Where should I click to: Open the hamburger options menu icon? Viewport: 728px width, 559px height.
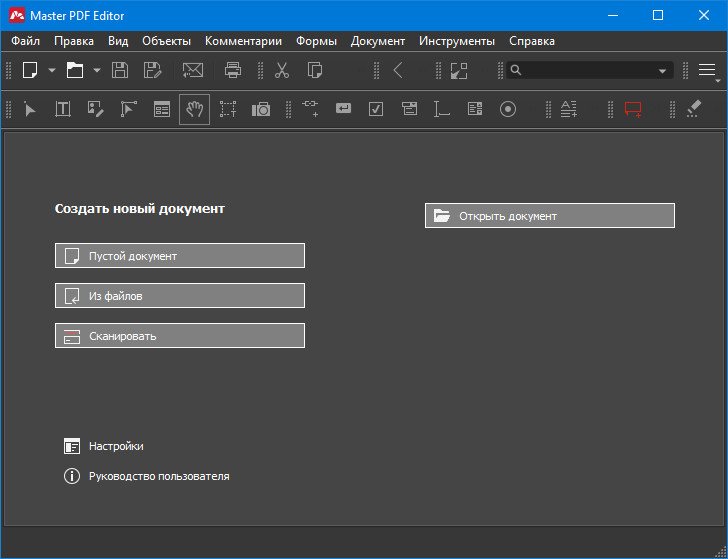point(707,70)
